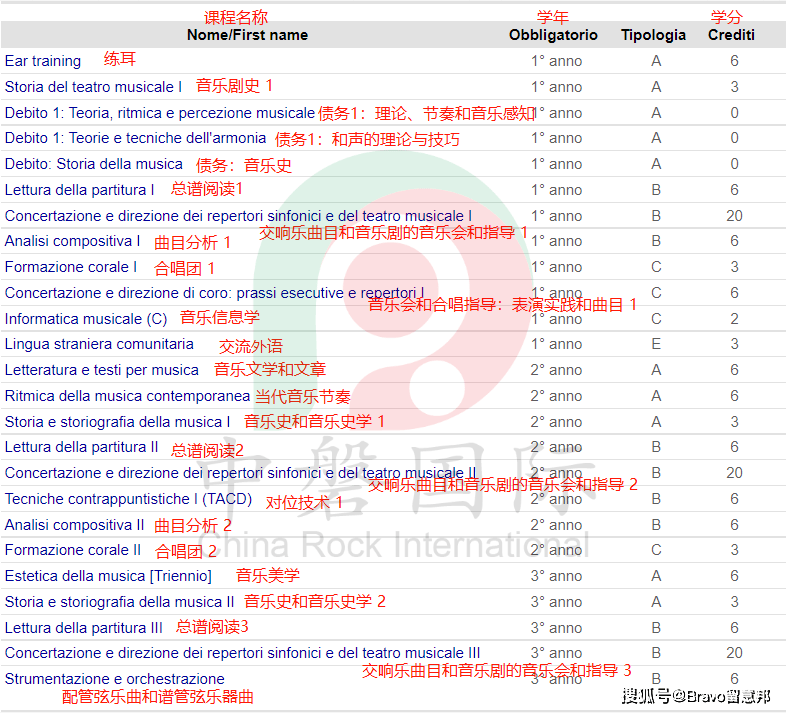Click 1° anno in Analisi compositiva I row
This screenshot has width=786, height=713.
click(556, 241)
